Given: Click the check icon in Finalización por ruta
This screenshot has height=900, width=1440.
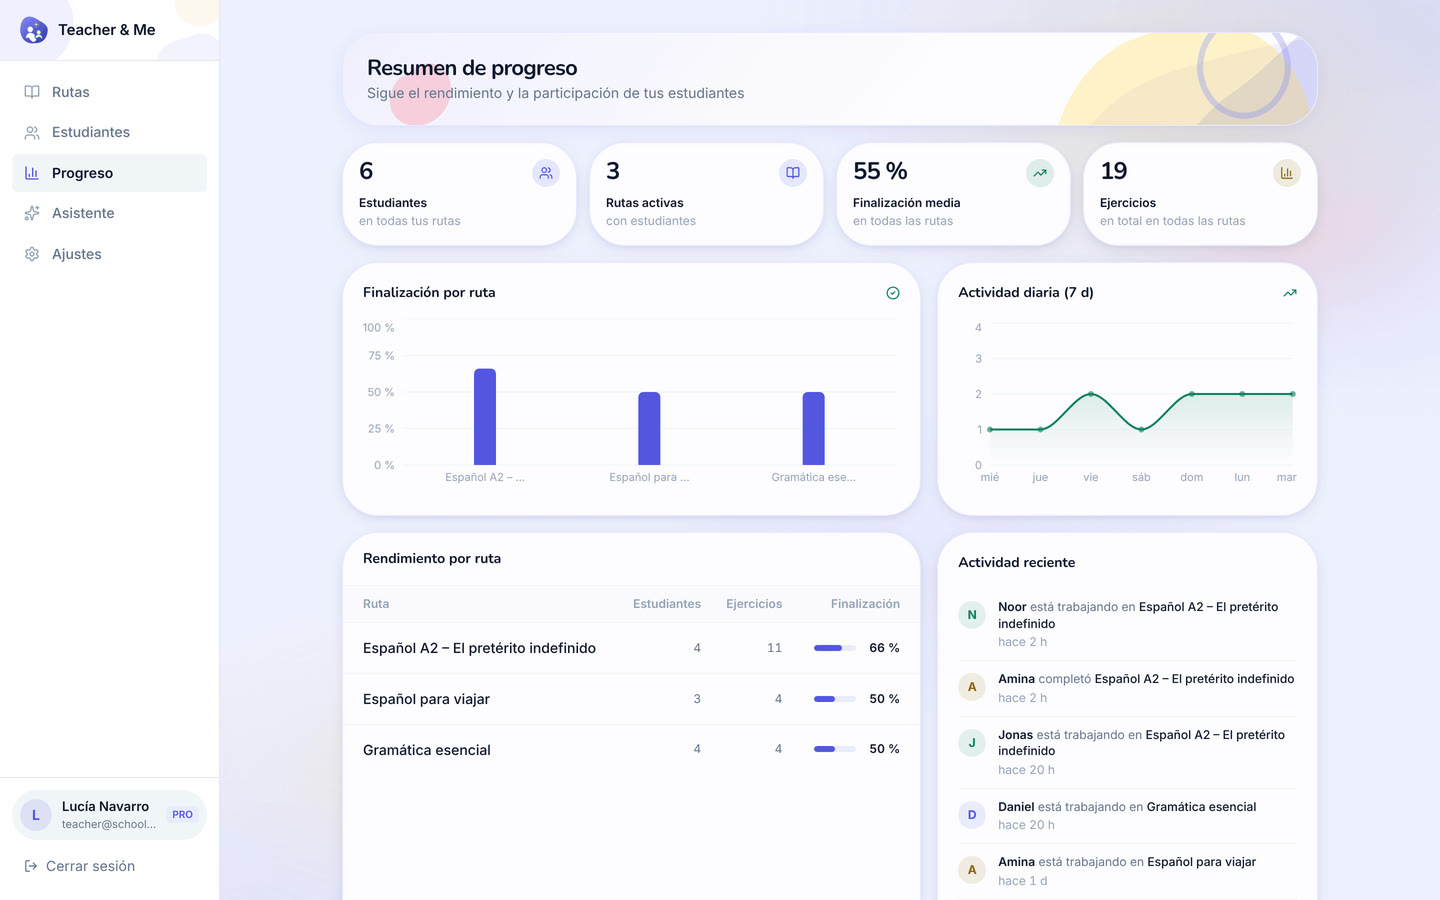Looking at the screenshot, I should click(x=893, y=293).
